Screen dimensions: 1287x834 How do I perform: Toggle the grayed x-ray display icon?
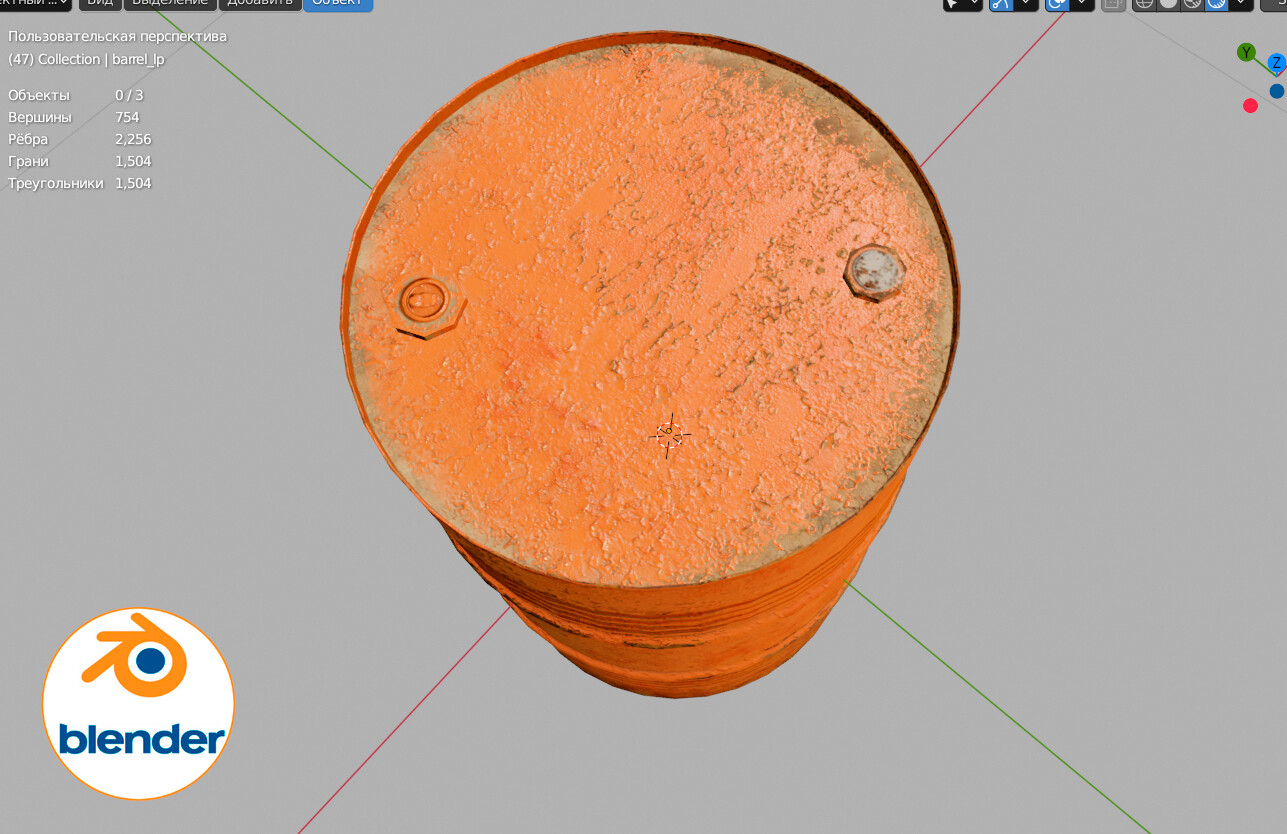1113,5
